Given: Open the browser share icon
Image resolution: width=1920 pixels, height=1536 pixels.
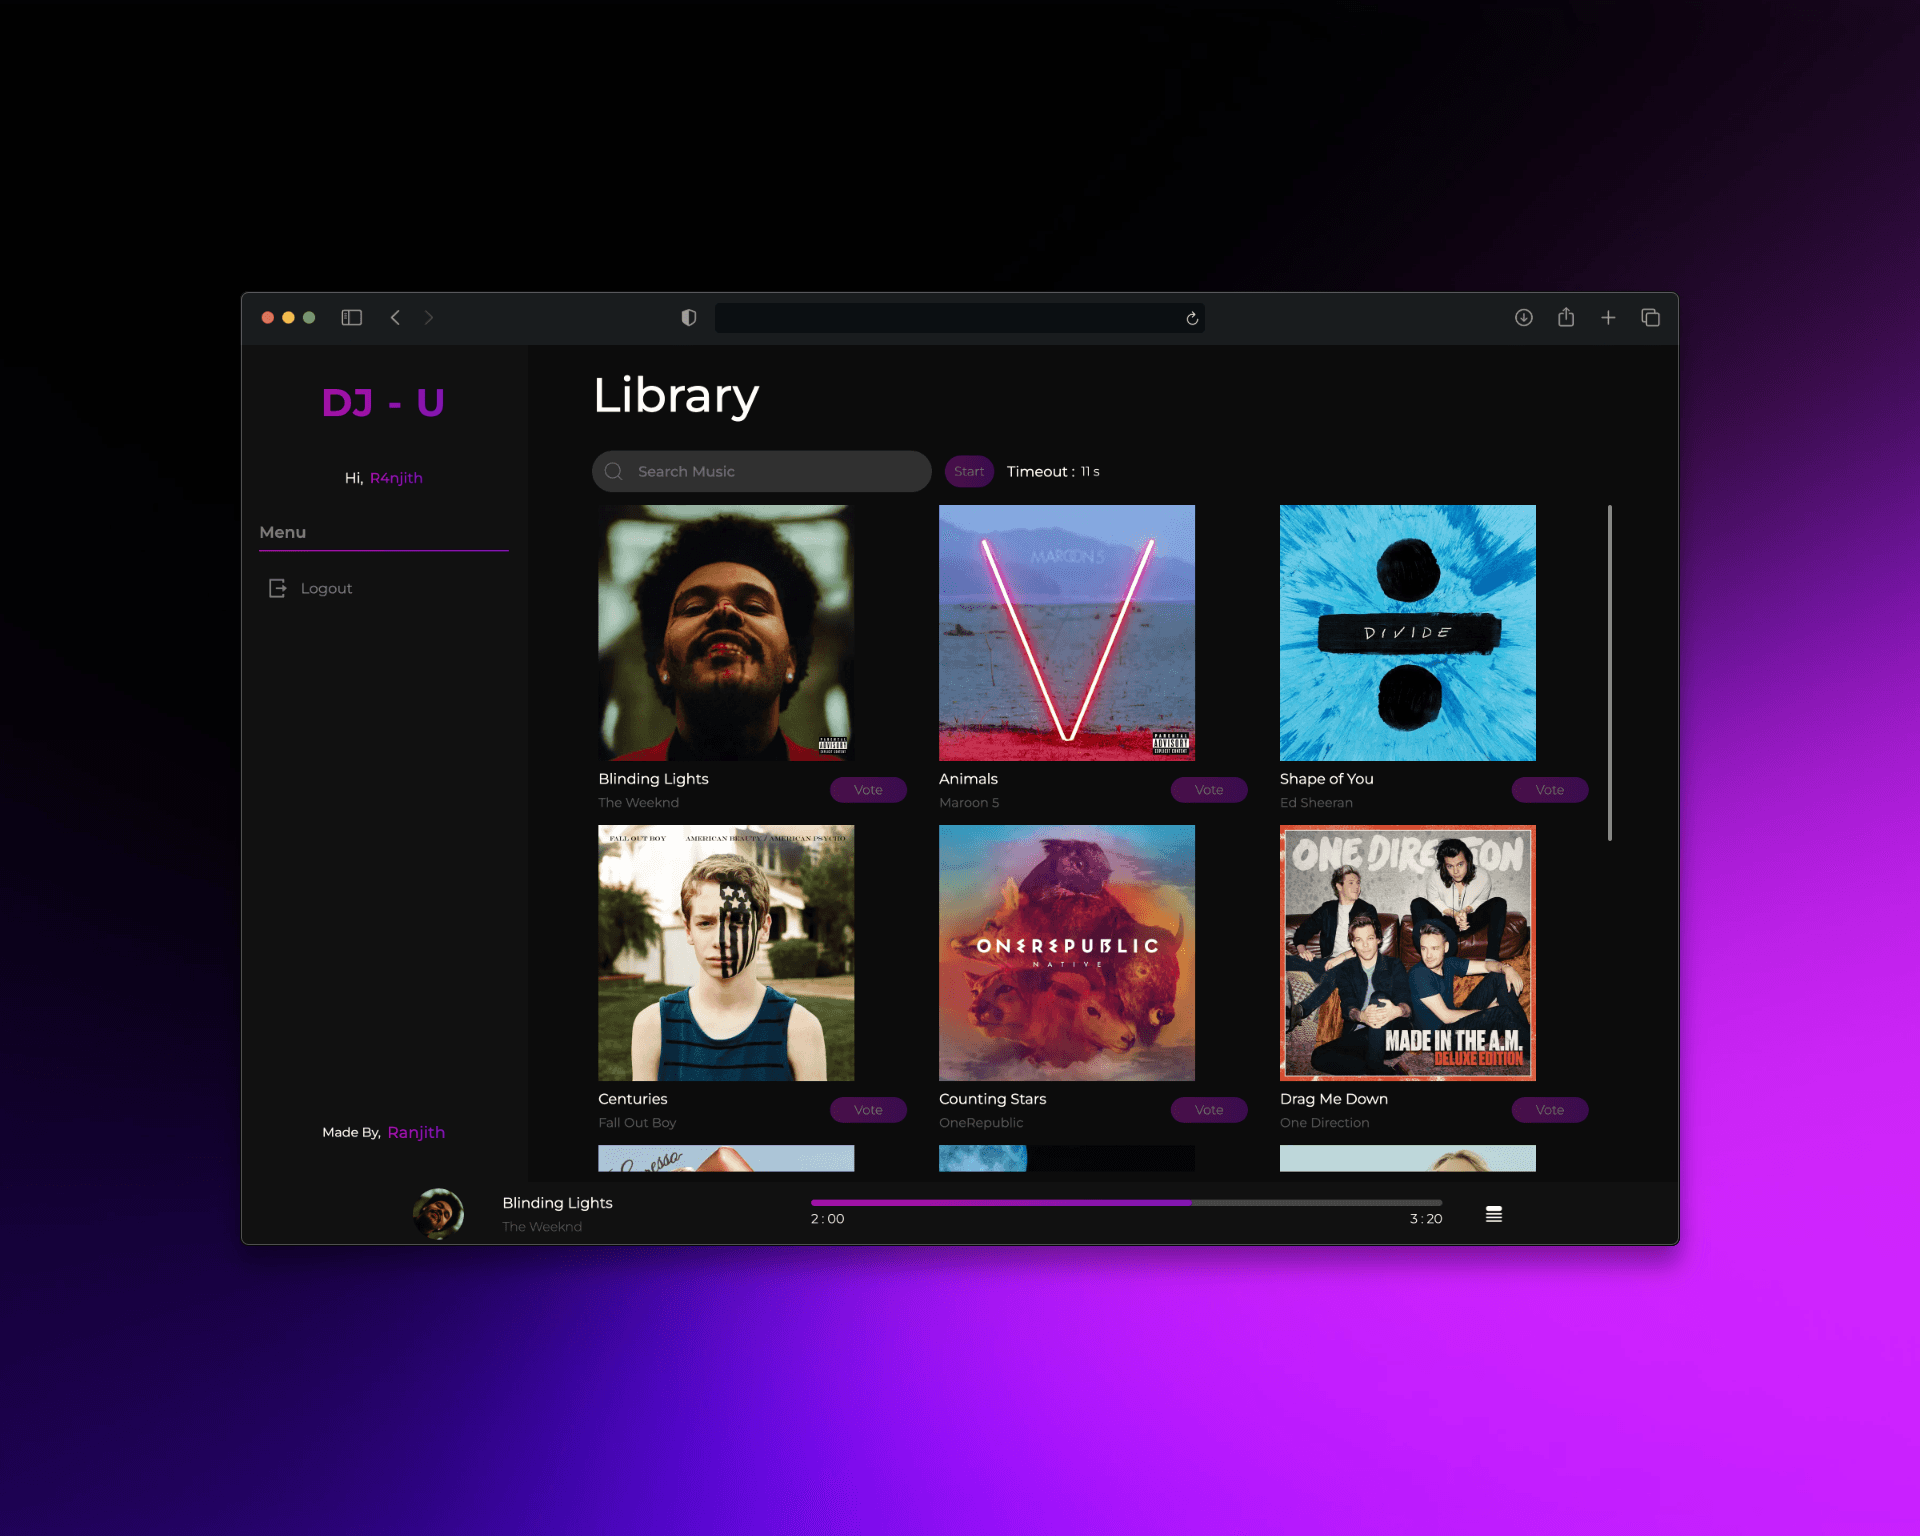Looking at the screenshot, I should [1566, 317].
